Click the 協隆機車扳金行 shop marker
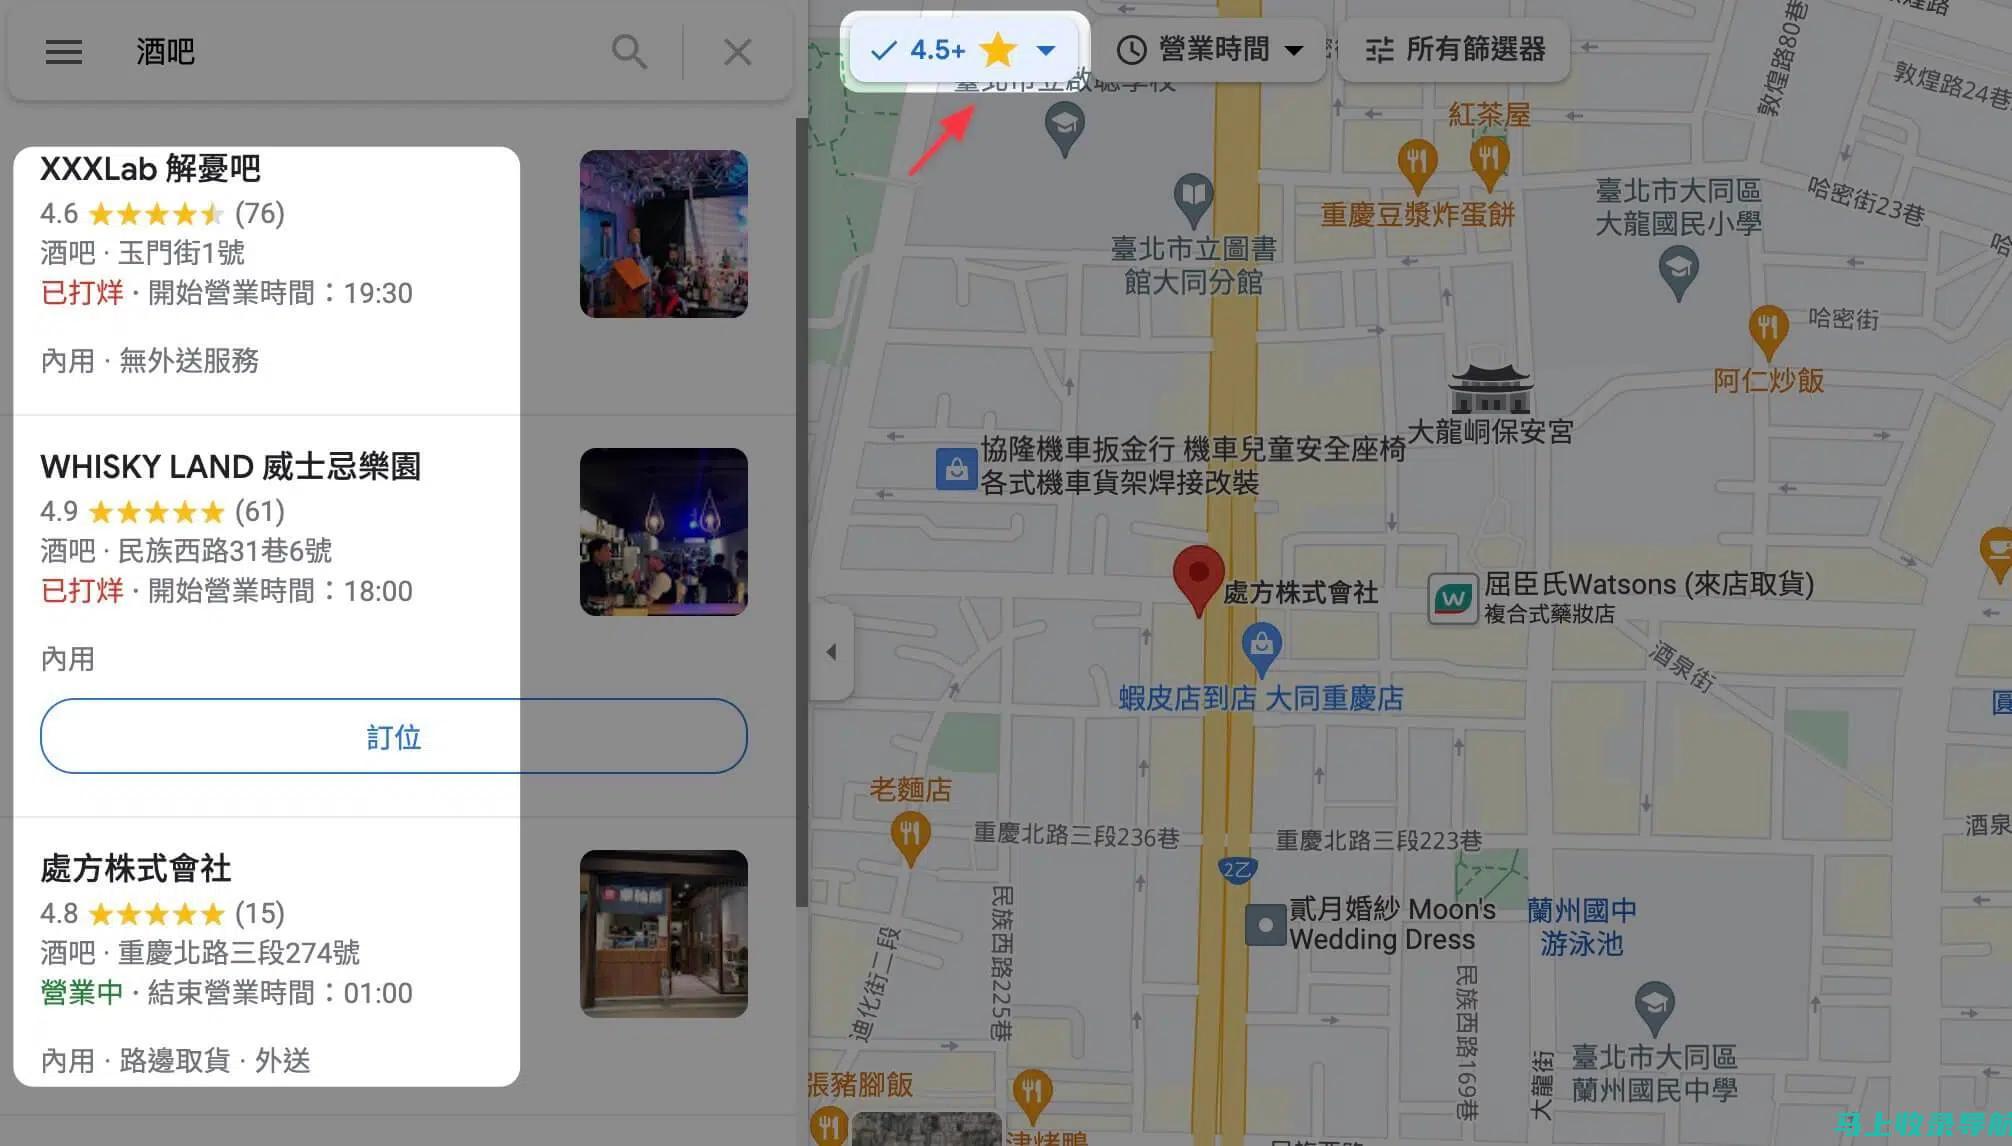 point(956,468)
